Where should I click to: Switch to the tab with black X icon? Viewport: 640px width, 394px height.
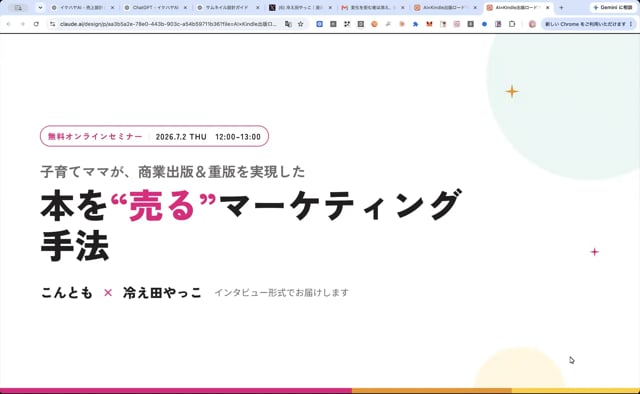pos(300,7)
